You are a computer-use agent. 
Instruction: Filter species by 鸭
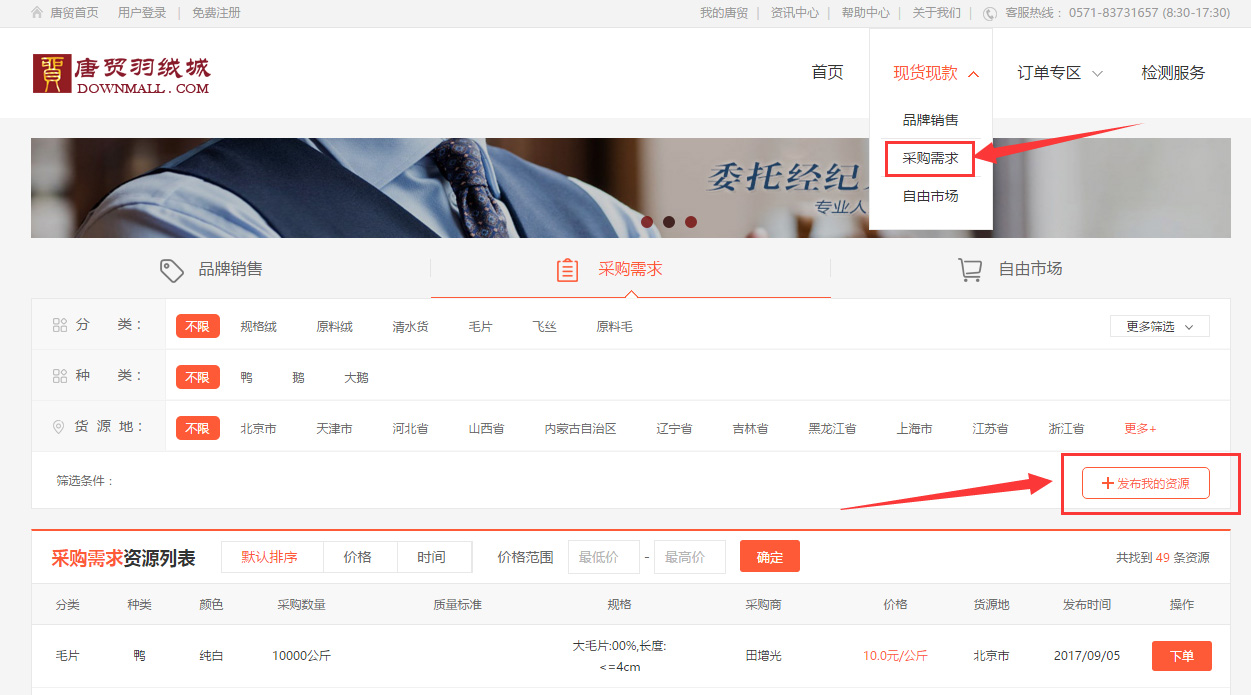pos(246,377)
